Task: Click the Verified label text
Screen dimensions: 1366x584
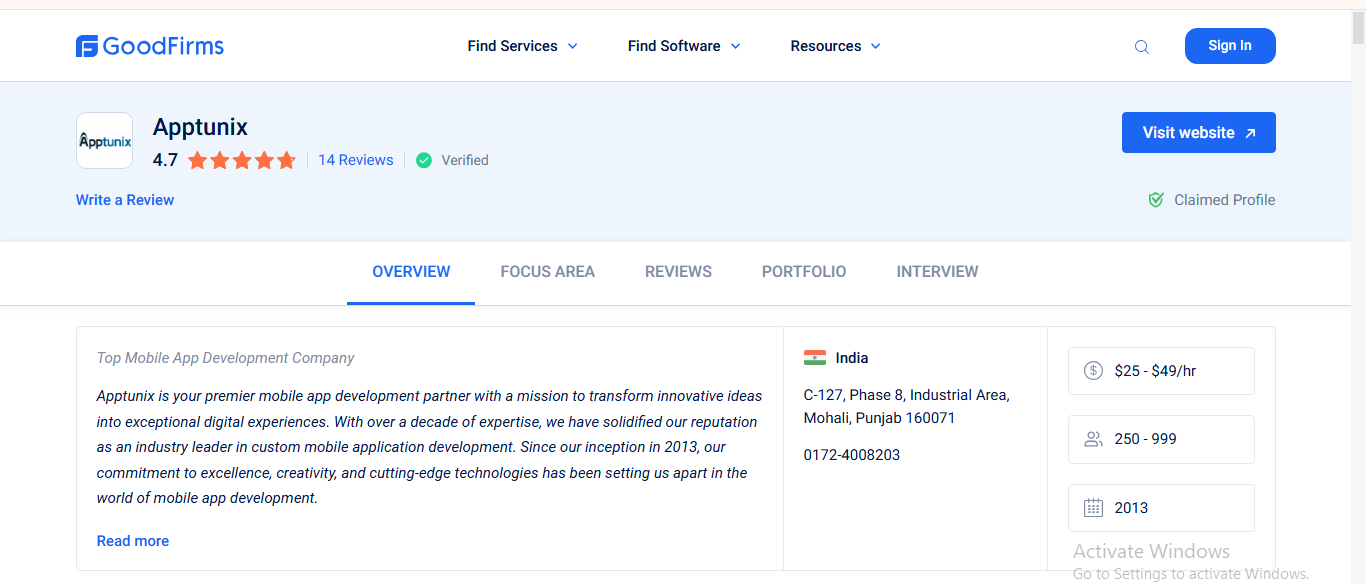Action: click(x=465, y=160)
